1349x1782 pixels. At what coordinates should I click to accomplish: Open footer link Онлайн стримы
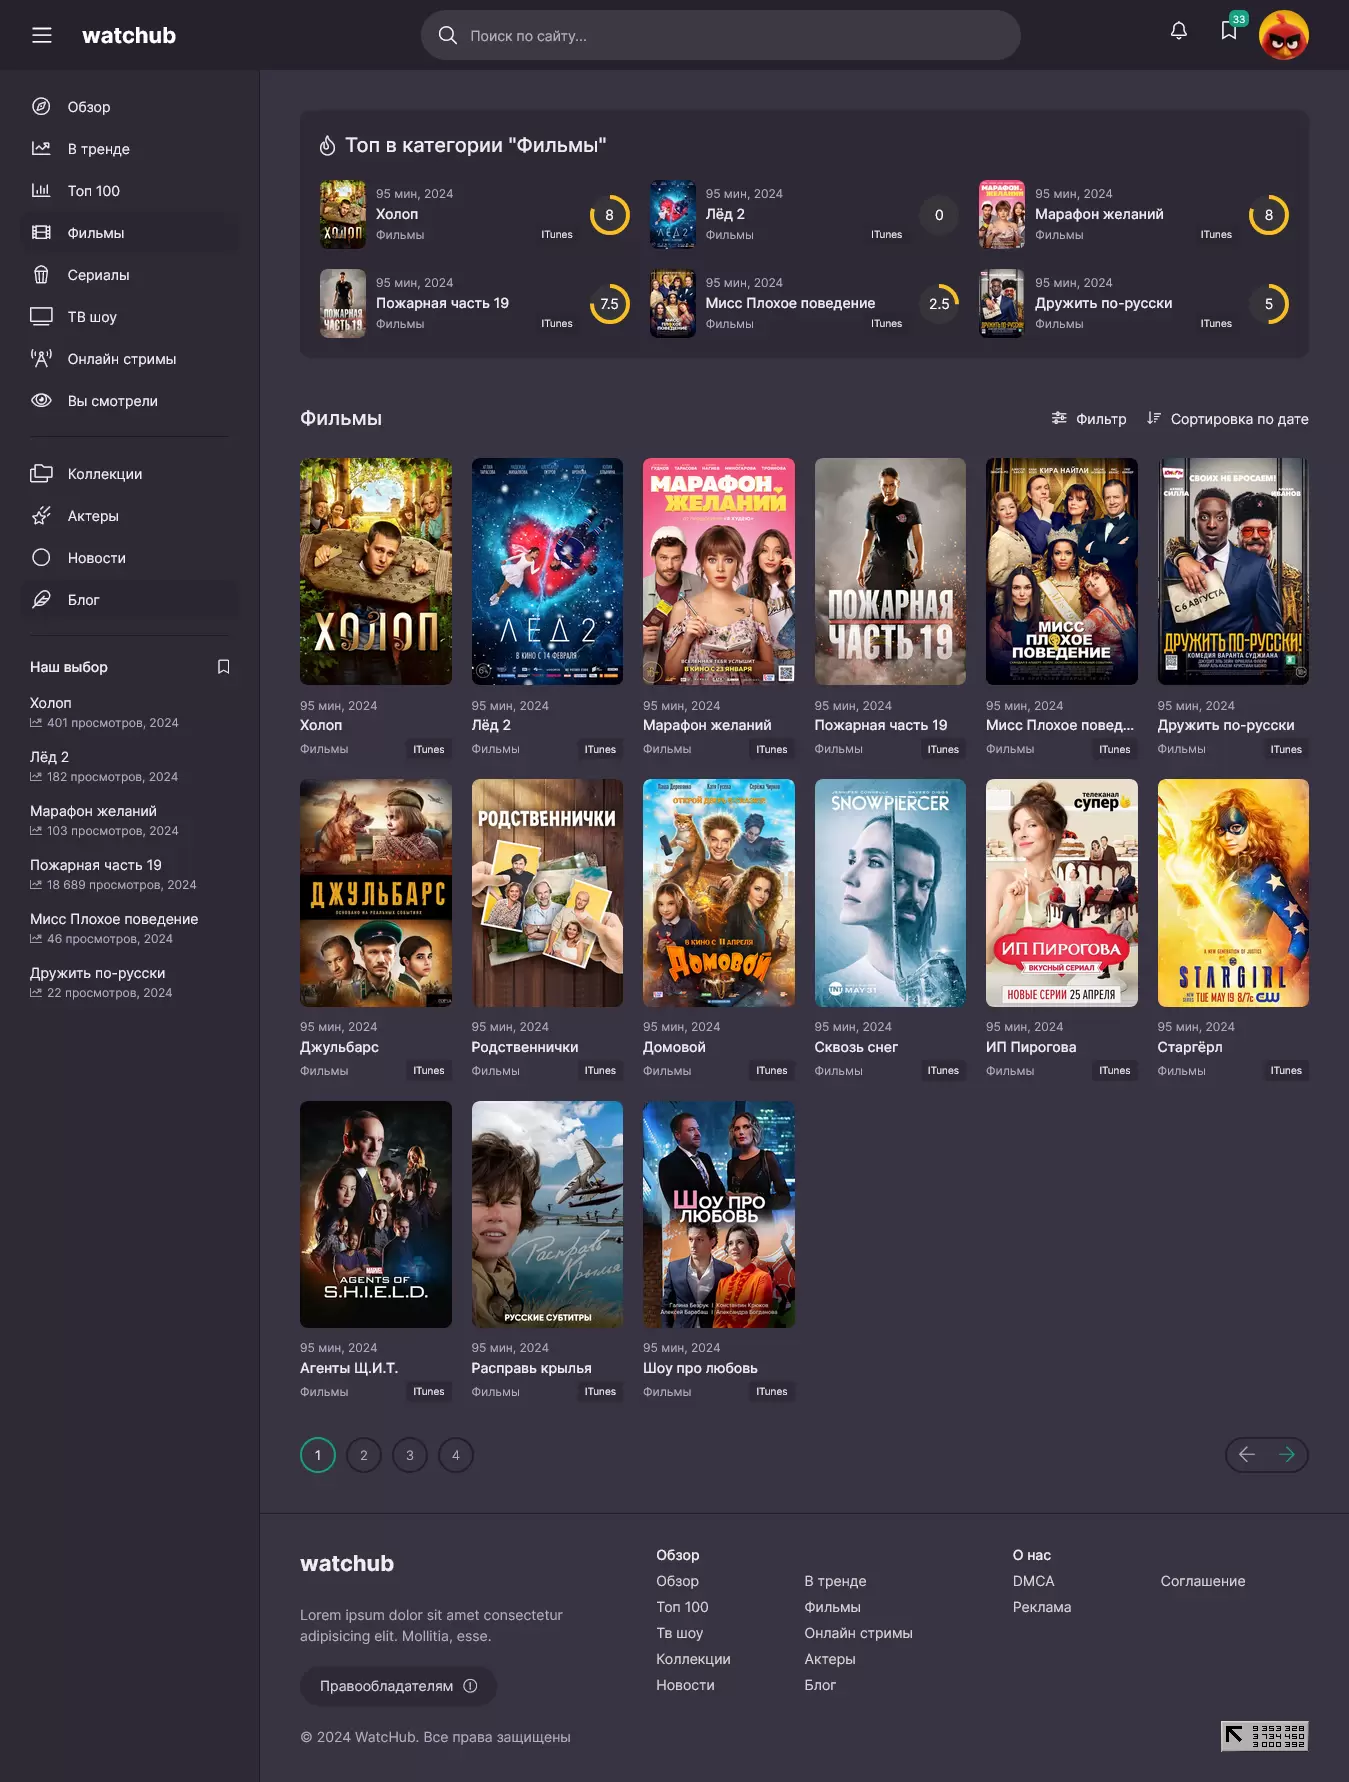coord(858,1633)
